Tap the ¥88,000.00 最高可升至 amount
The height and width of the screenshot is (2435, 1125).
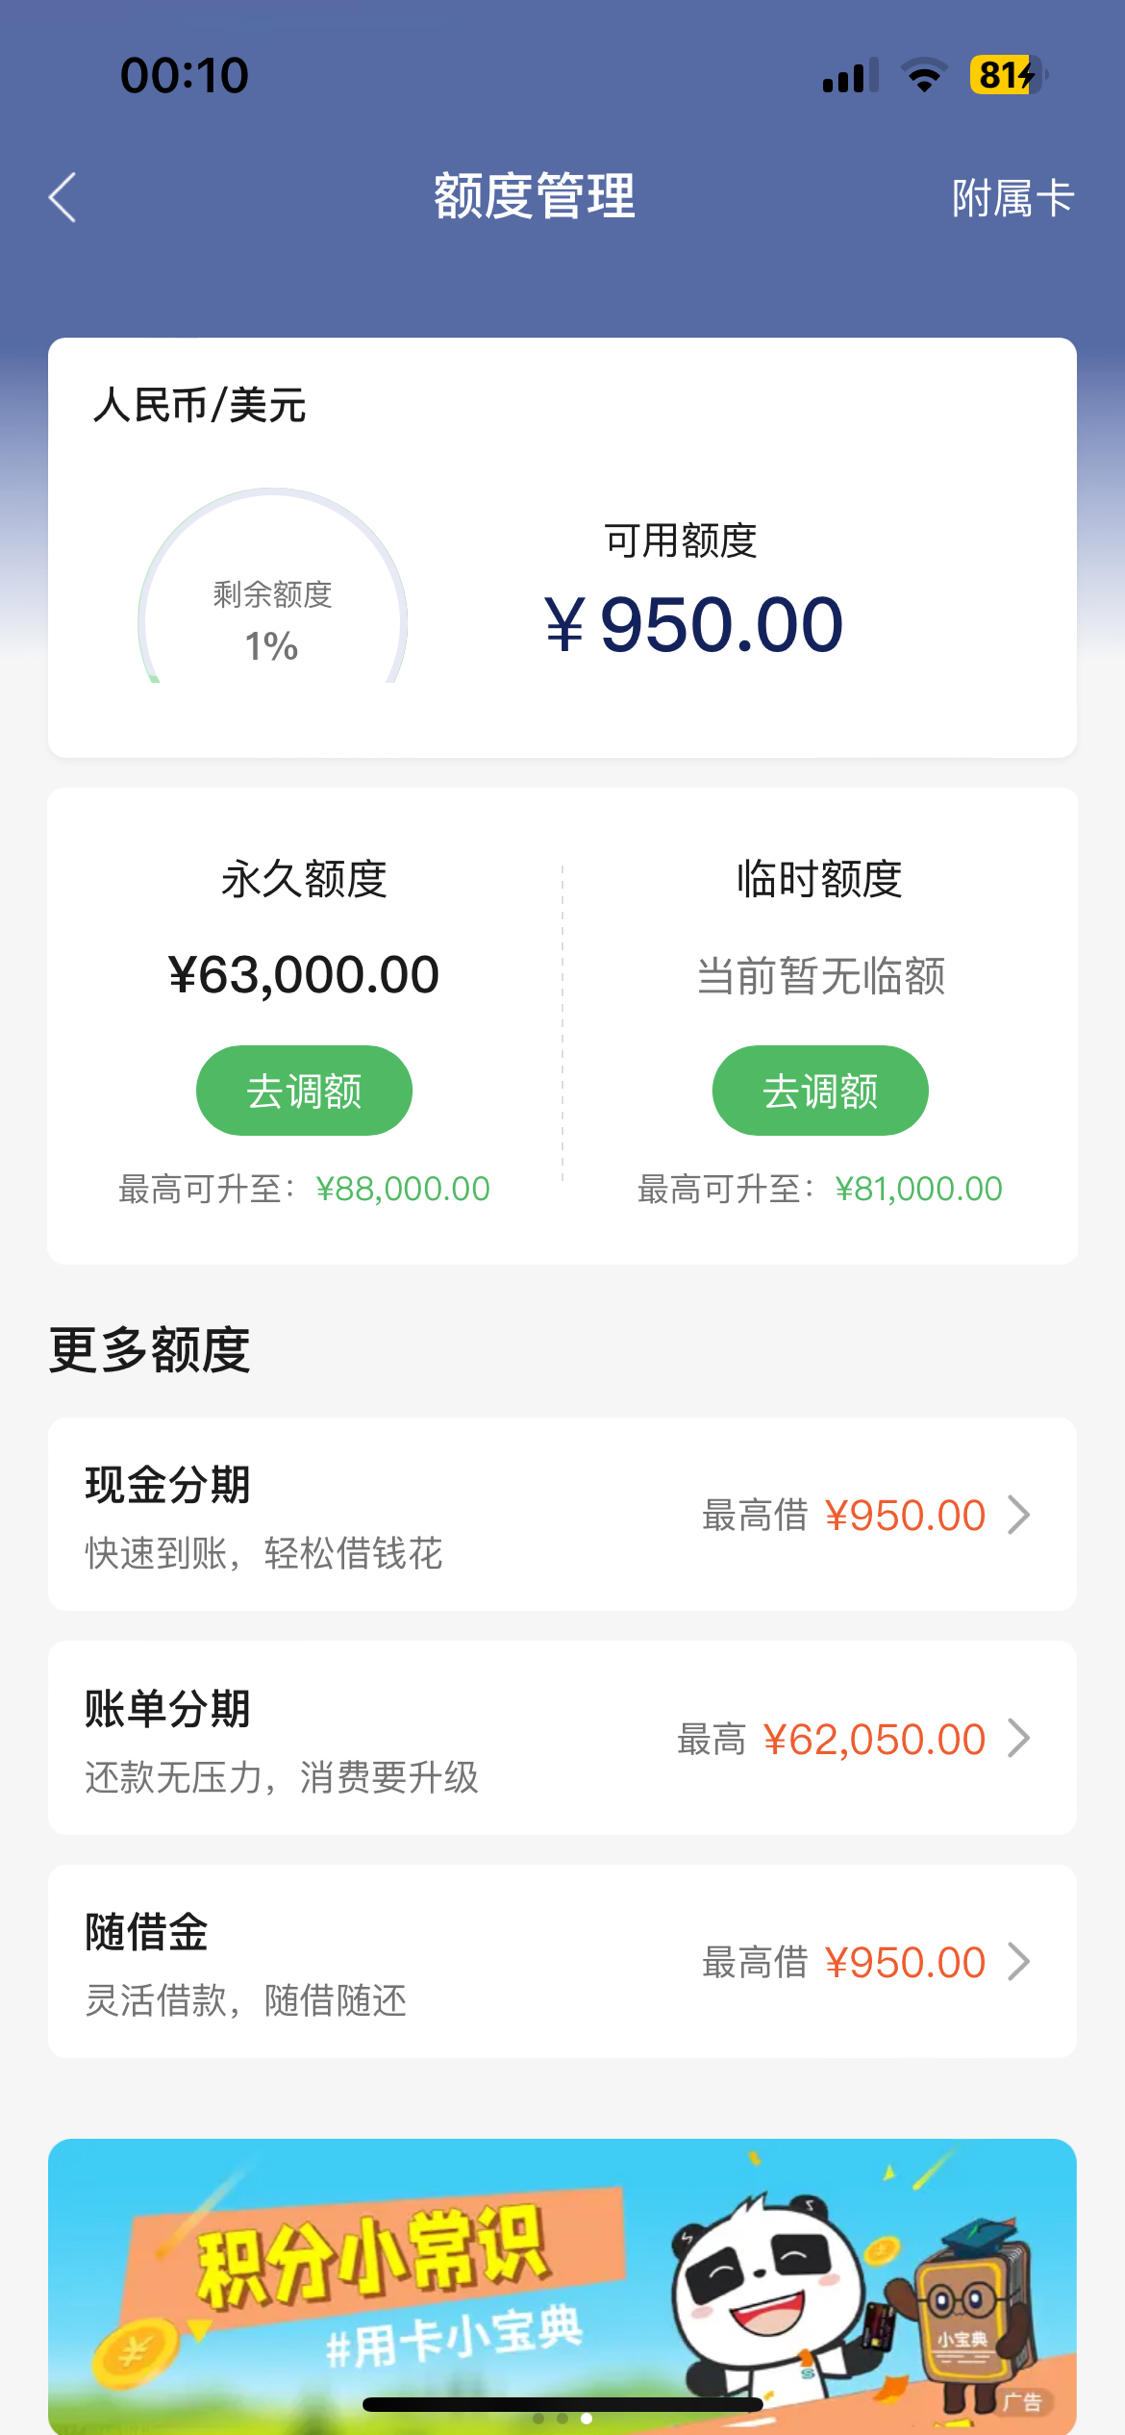[x=403, y=1188]
